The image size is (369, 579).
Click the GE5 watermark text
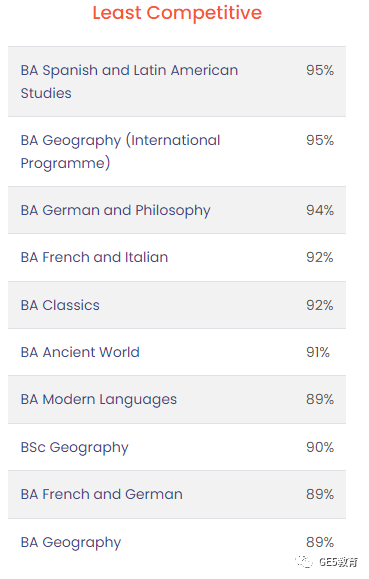point(338,562)
